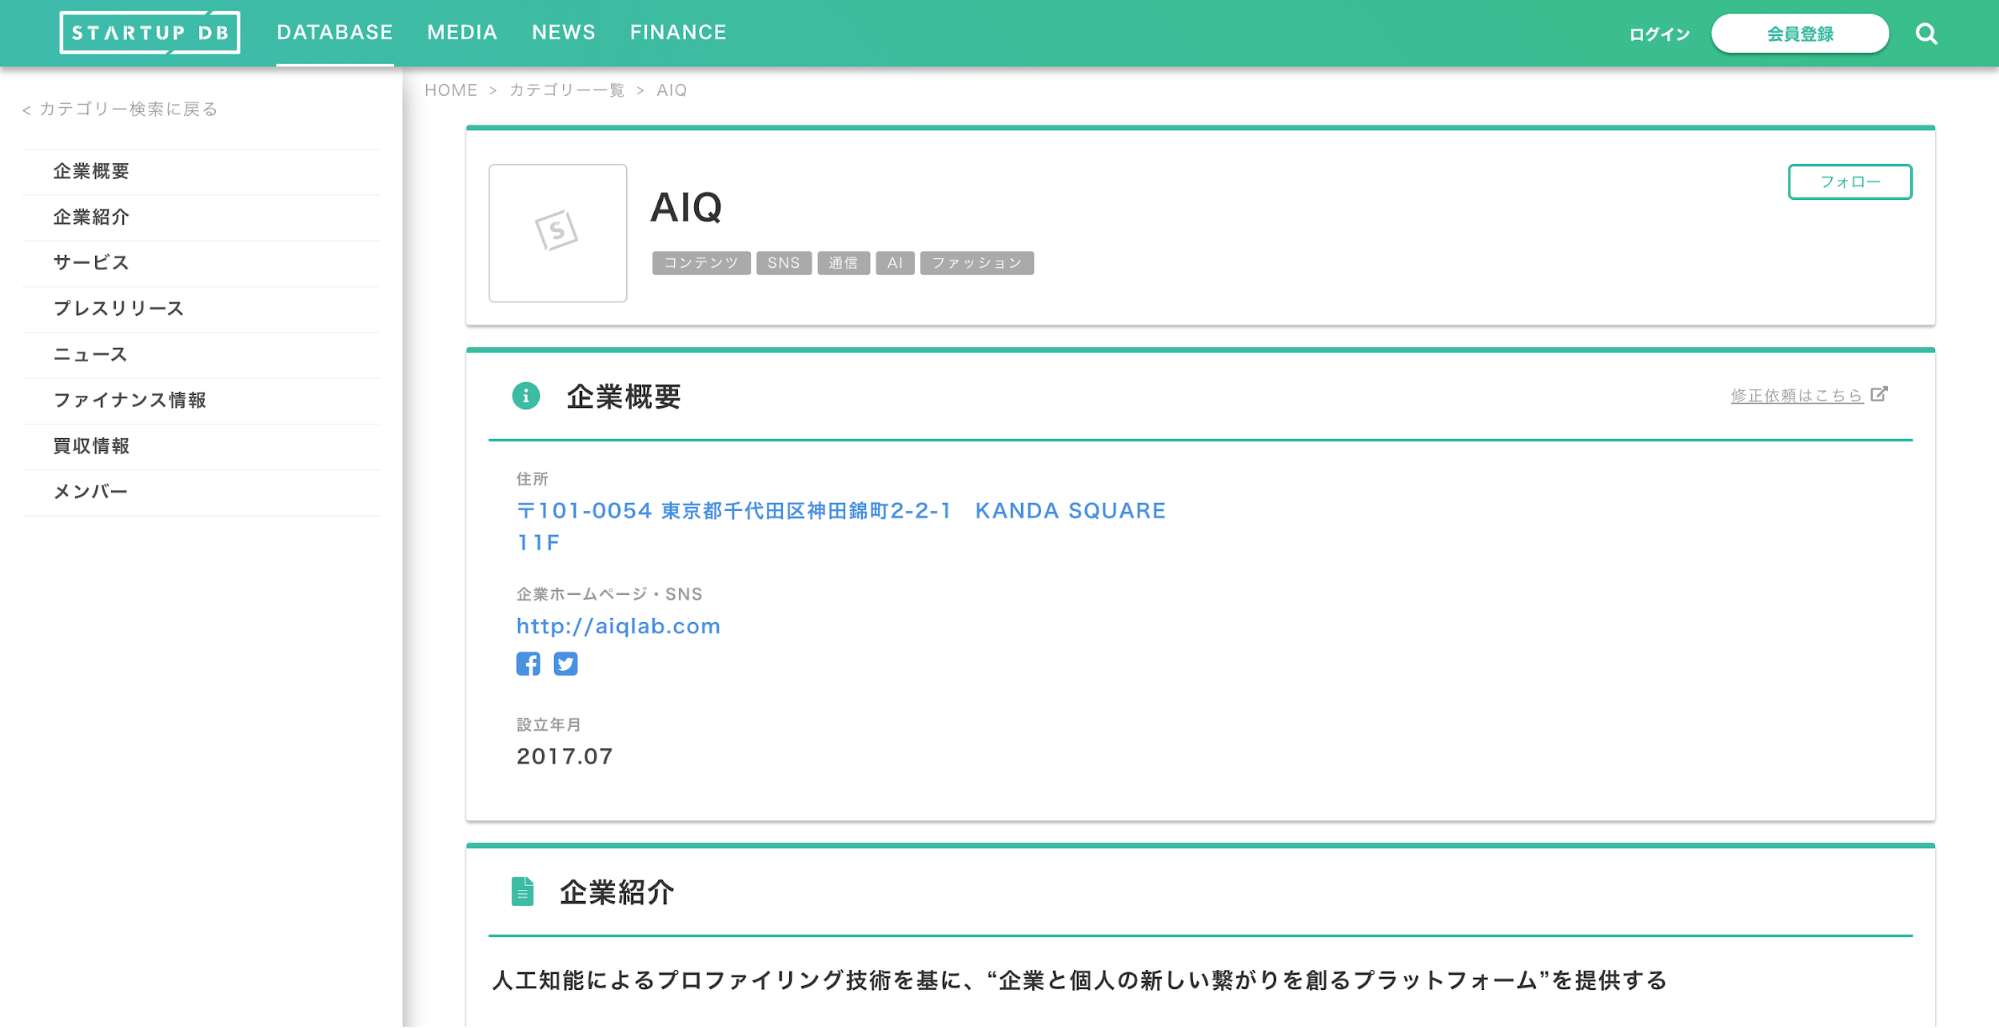Click the AIQ company logo placeholder
Viewport: 1999px width, 1028px height.
coord(558,233)
